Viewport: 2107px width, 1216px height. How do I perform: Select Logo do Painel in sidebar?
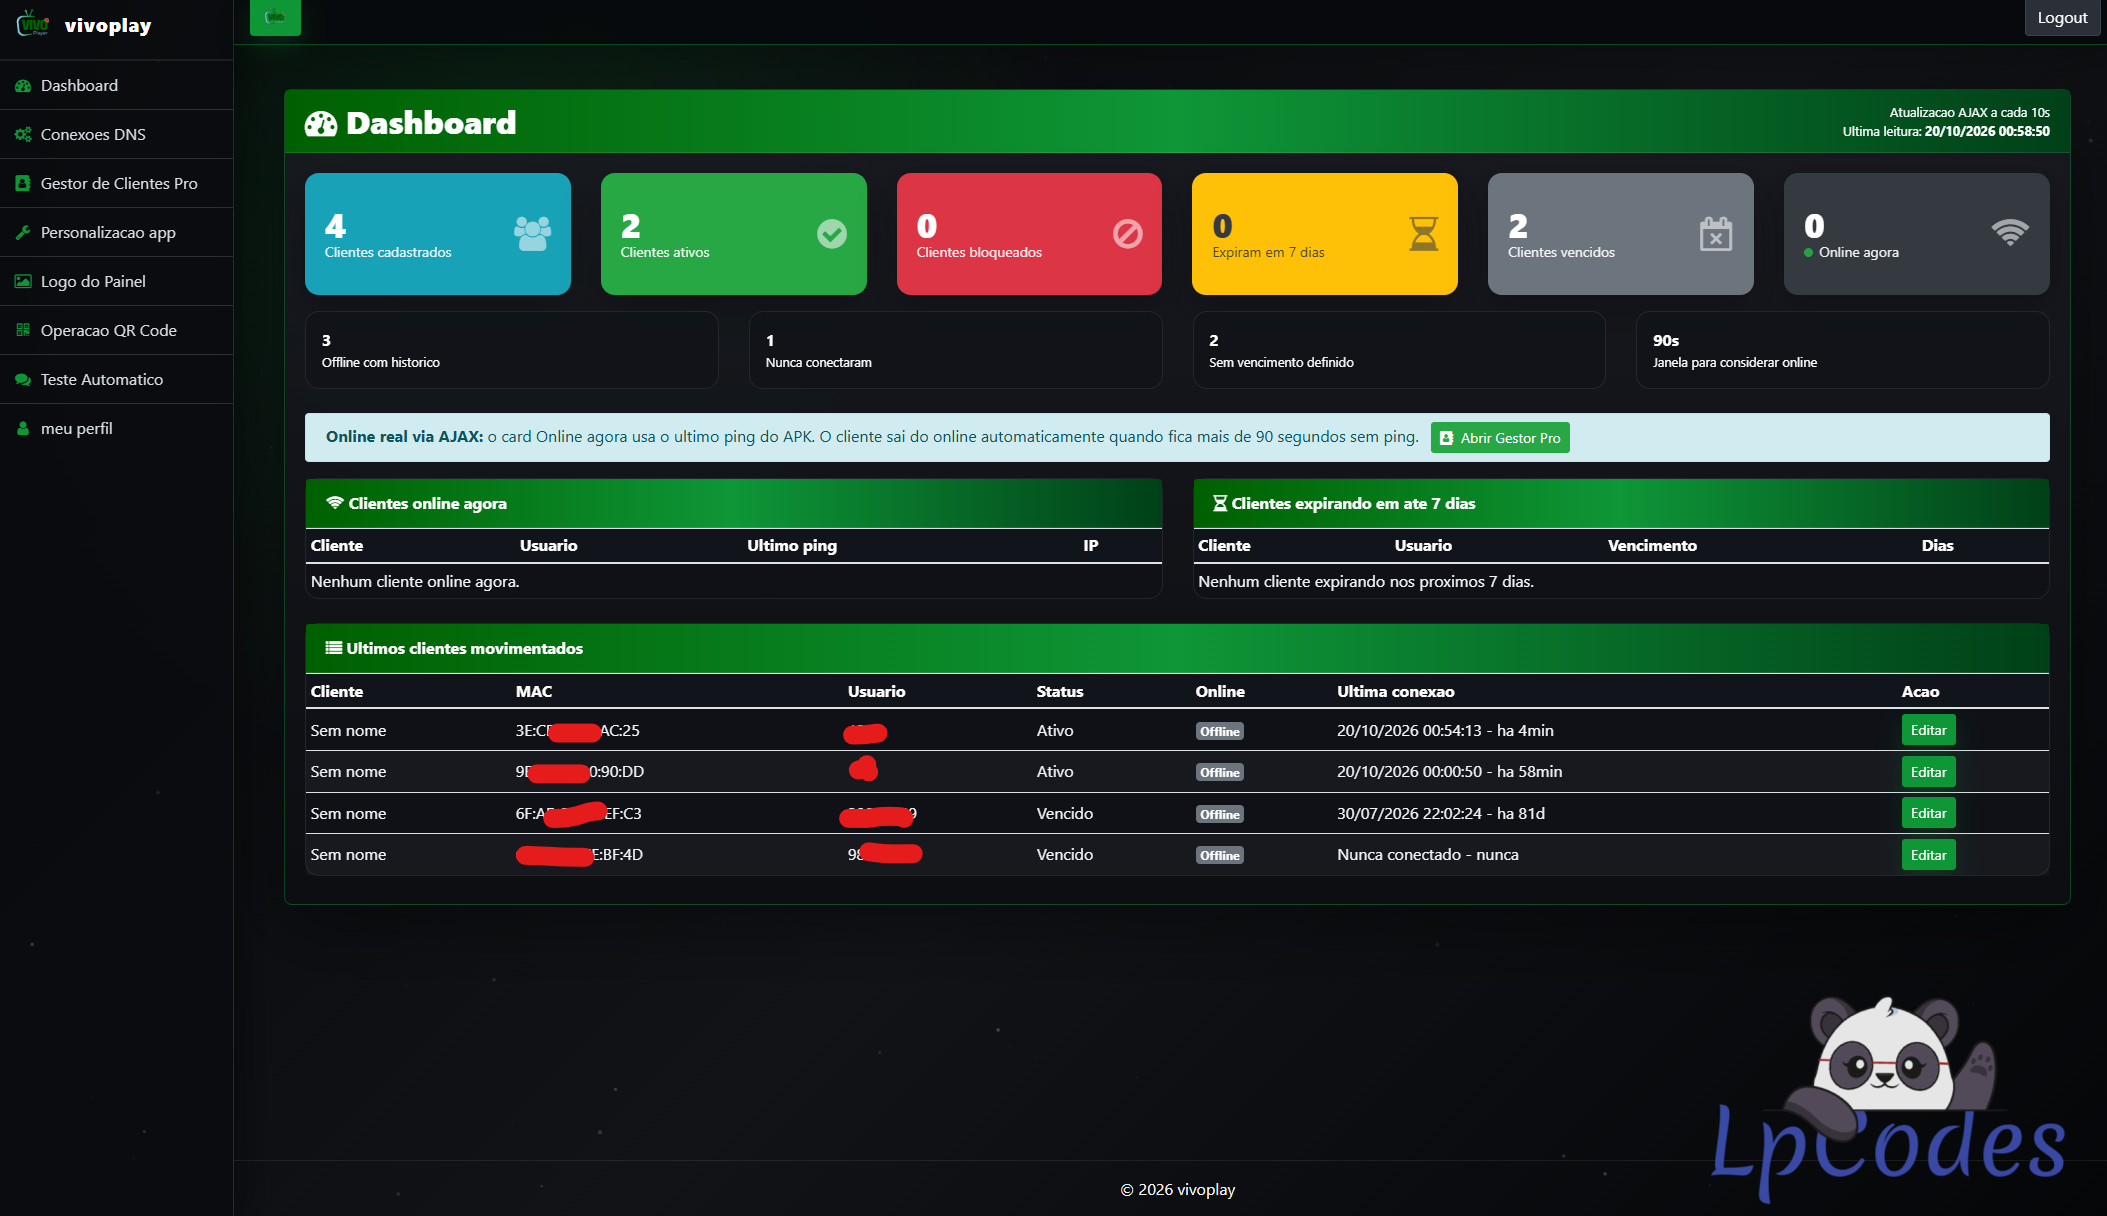116,282
